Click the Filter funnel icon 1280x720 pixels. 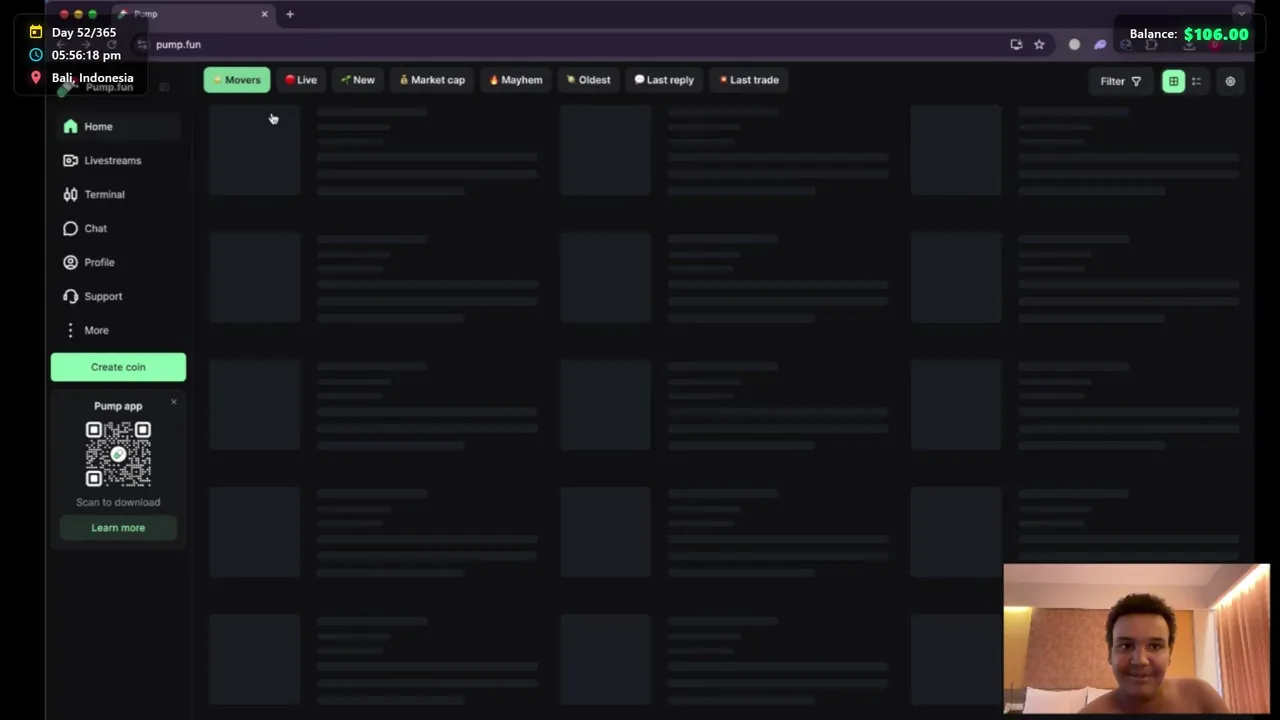(1136, 81)
